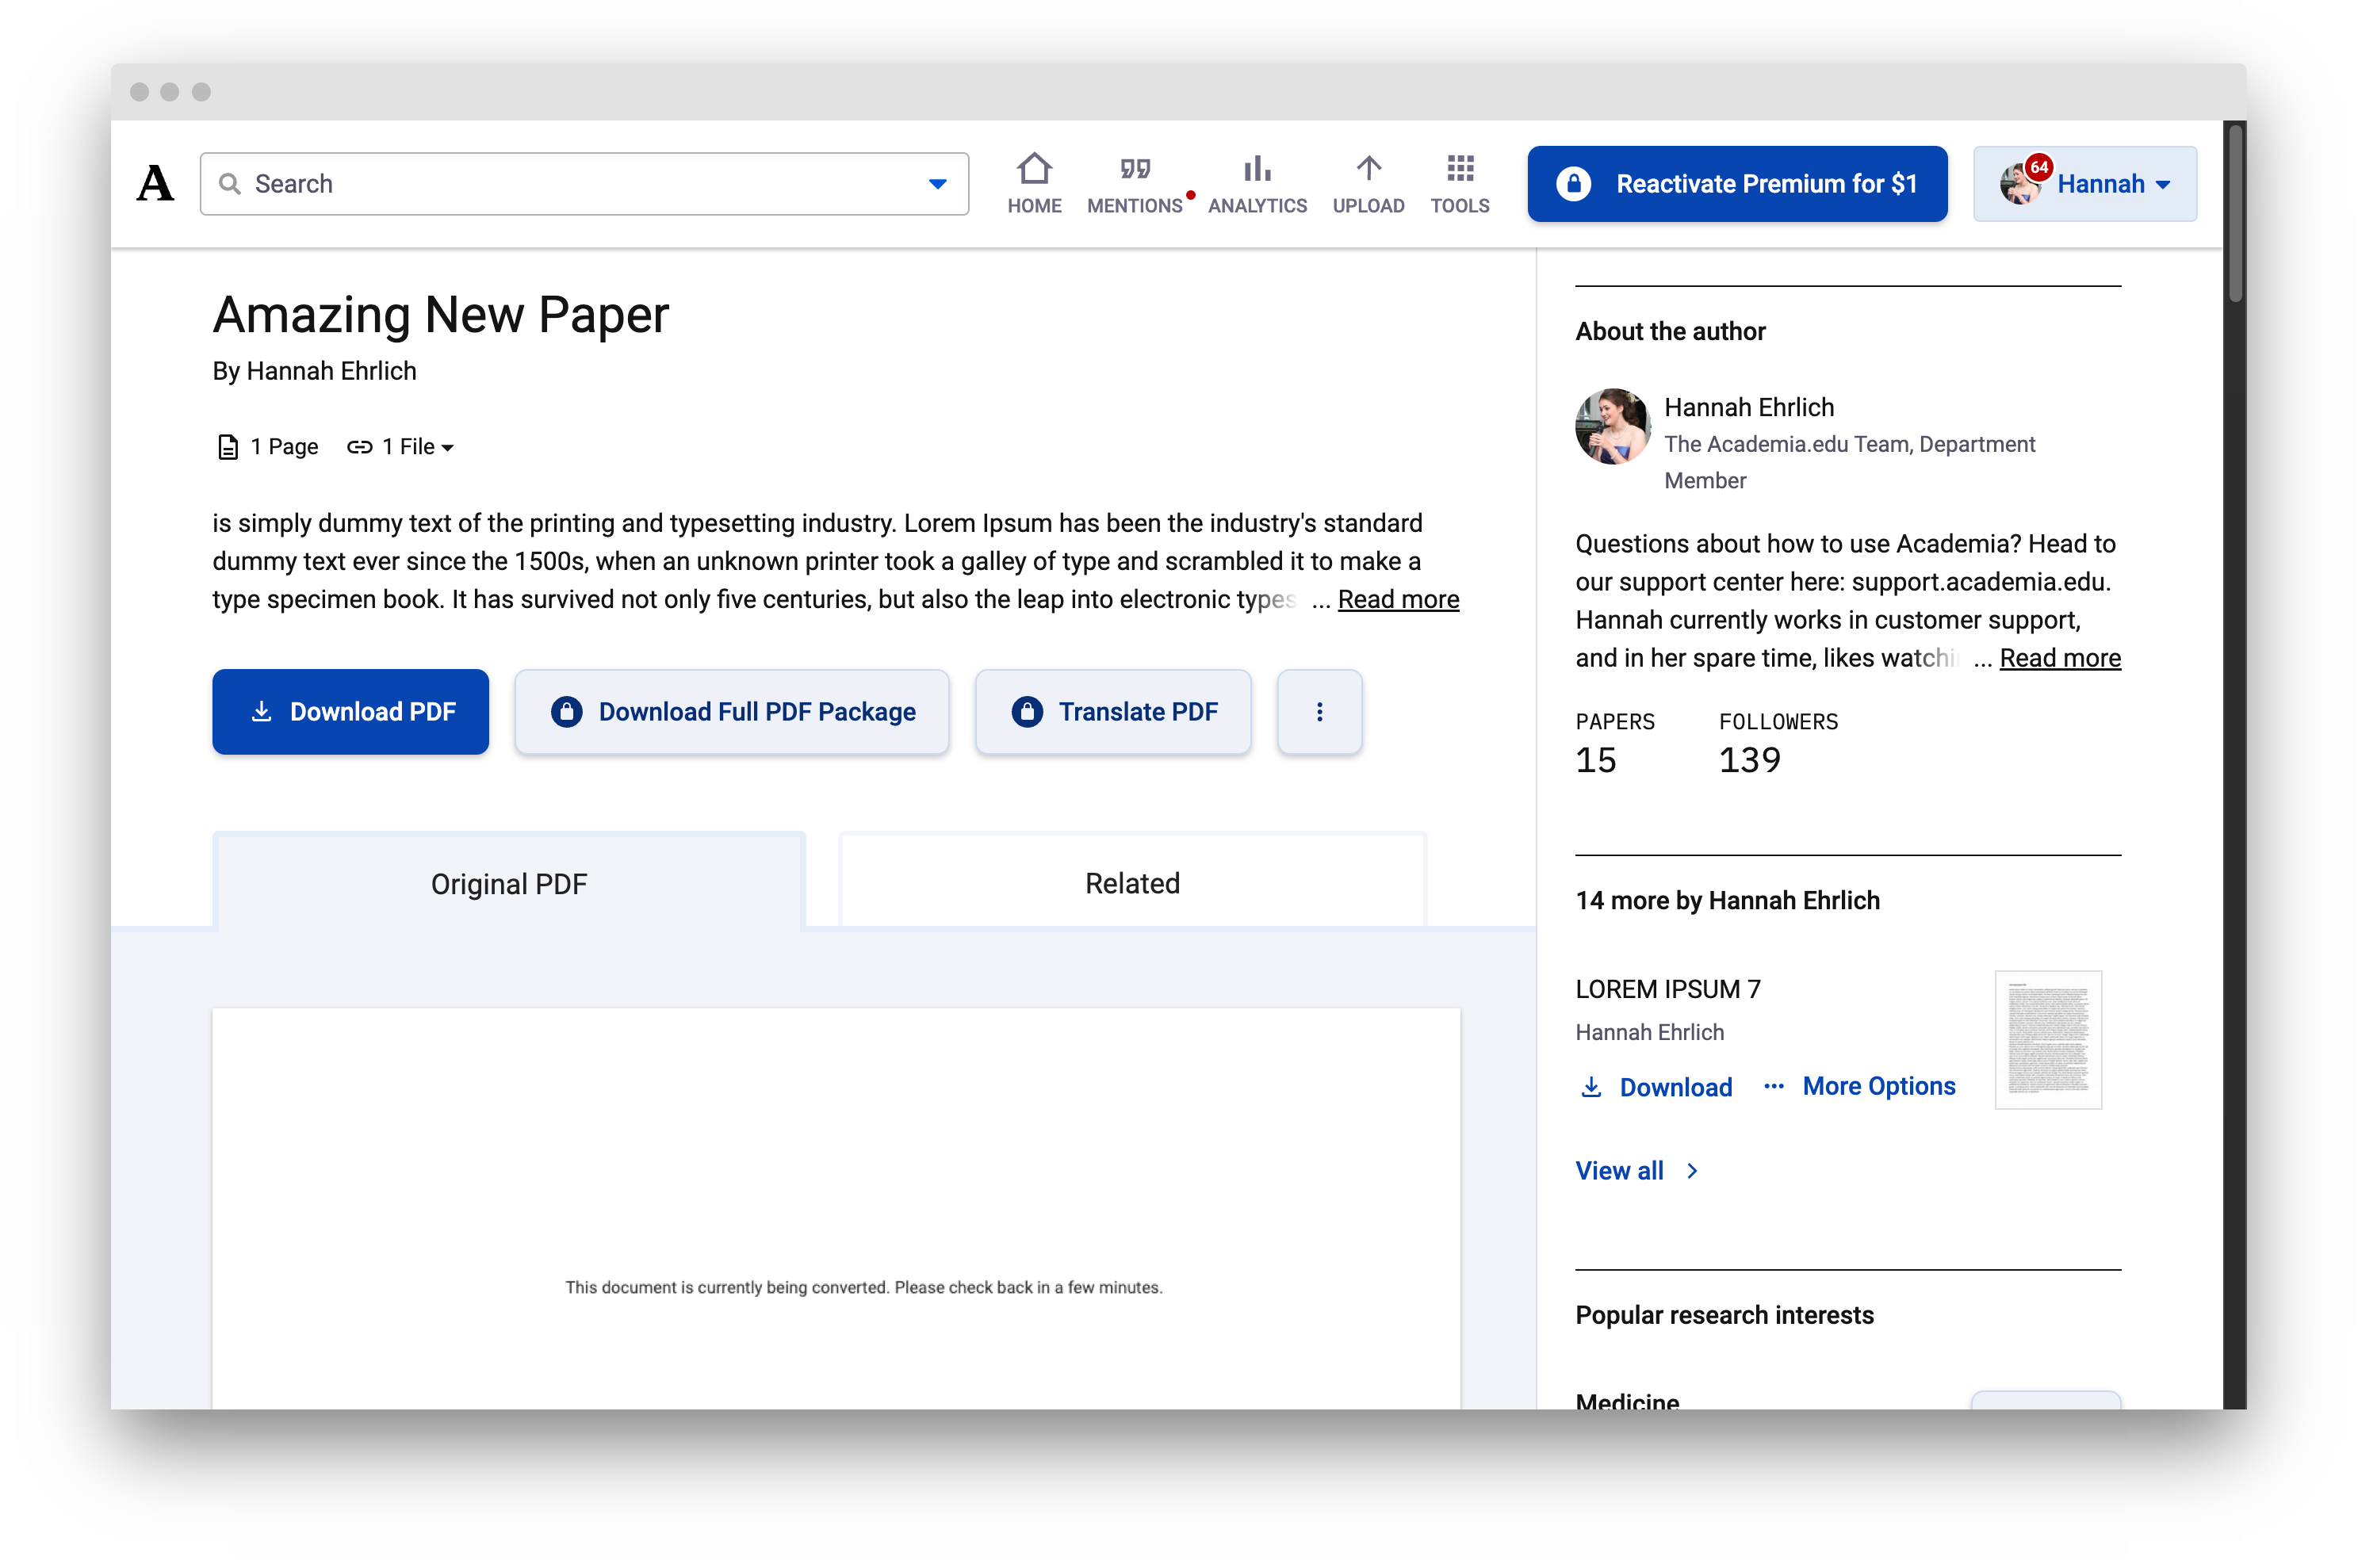Expand the search box dropdown arrow
The image size is (2358, 1568).
pos(937,184)
